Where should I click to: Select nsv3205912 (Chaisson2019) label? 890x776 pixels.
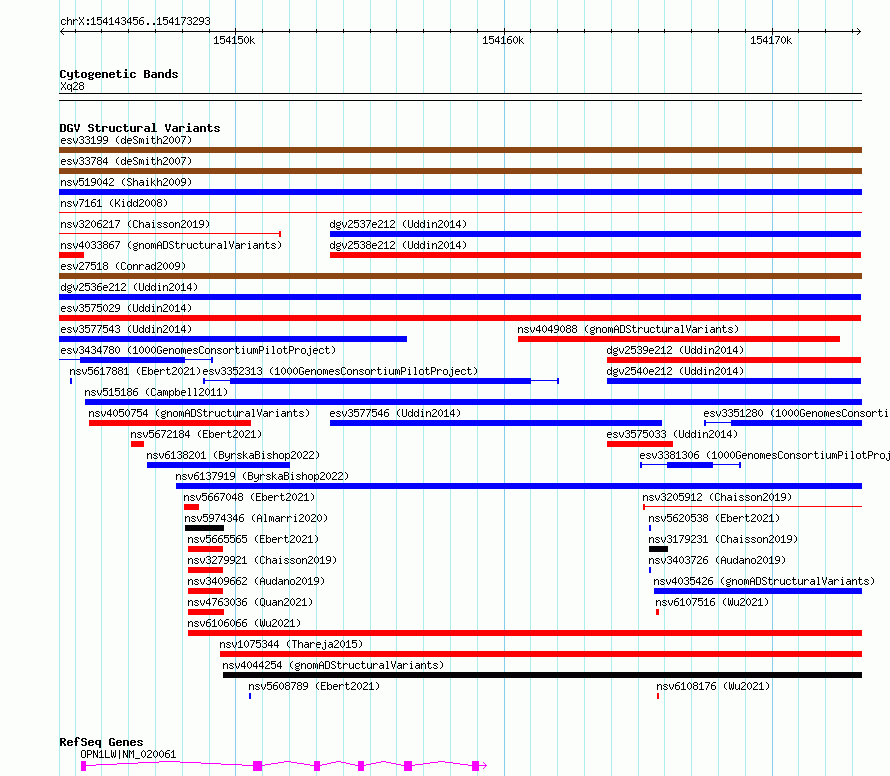coord(717,497)
